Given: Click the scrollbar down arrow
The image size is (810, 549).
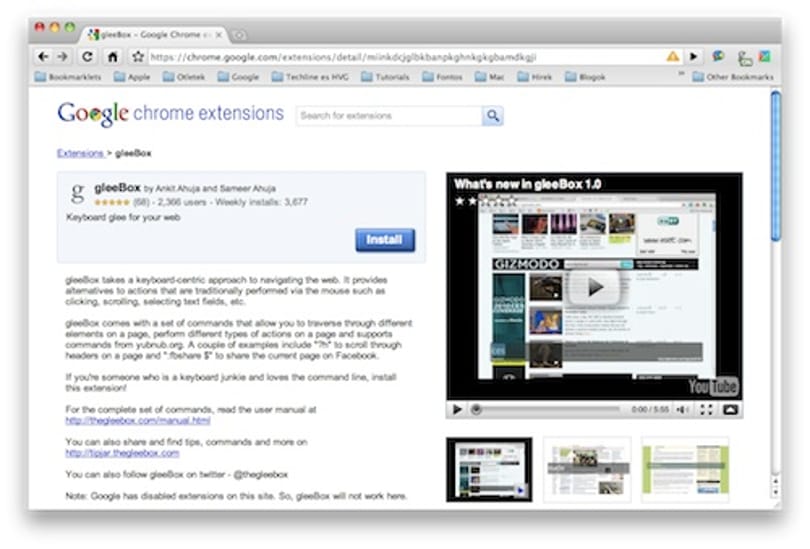Looking at the screenshot, I should [775, 493].
